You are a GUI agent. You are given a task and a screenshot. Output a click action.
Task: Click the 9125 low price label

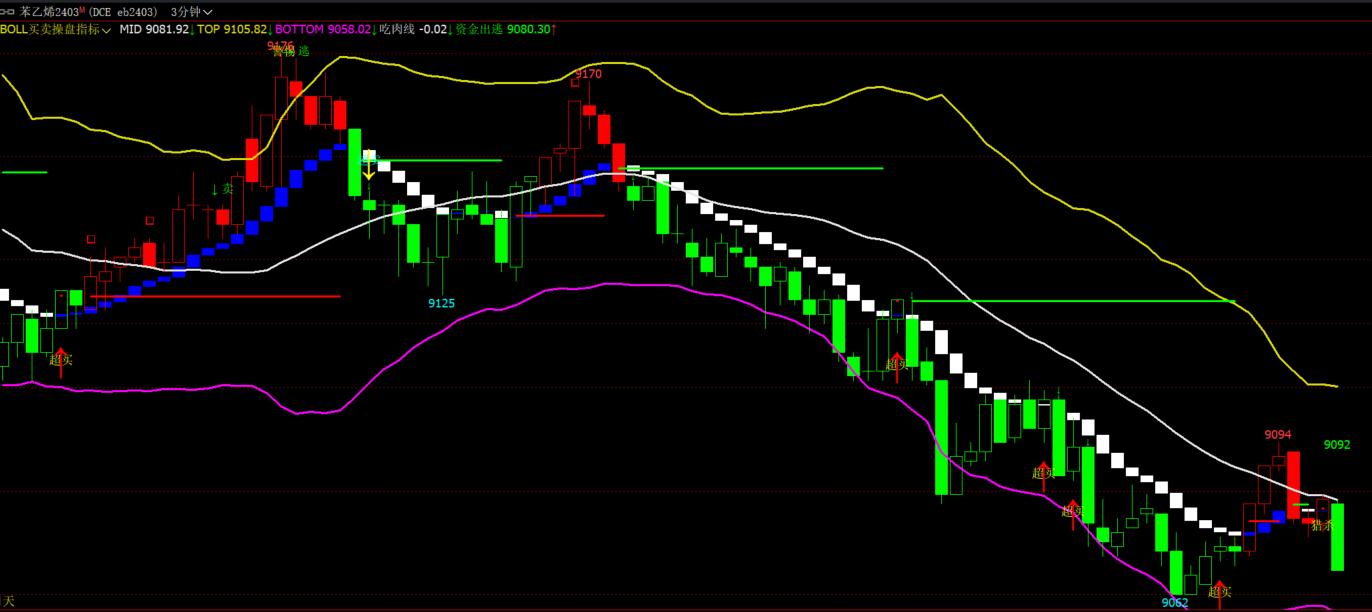click(442, 303)
